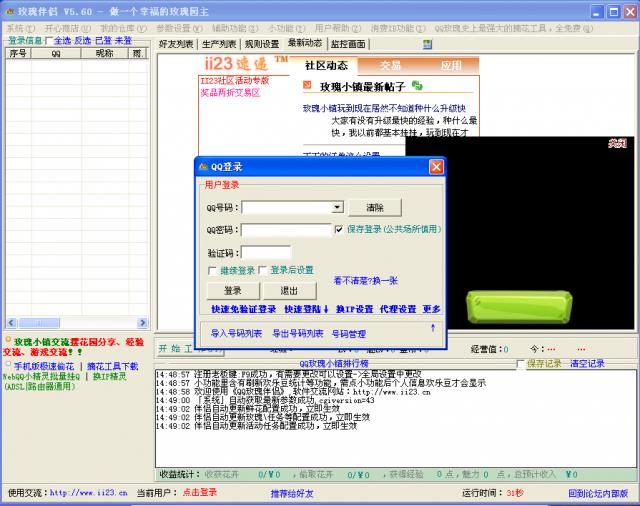Screen dimensions: 640x506
Task: Uncheck 保存登录 (公共场所慎用)
Action: click(x=338, y=229)
